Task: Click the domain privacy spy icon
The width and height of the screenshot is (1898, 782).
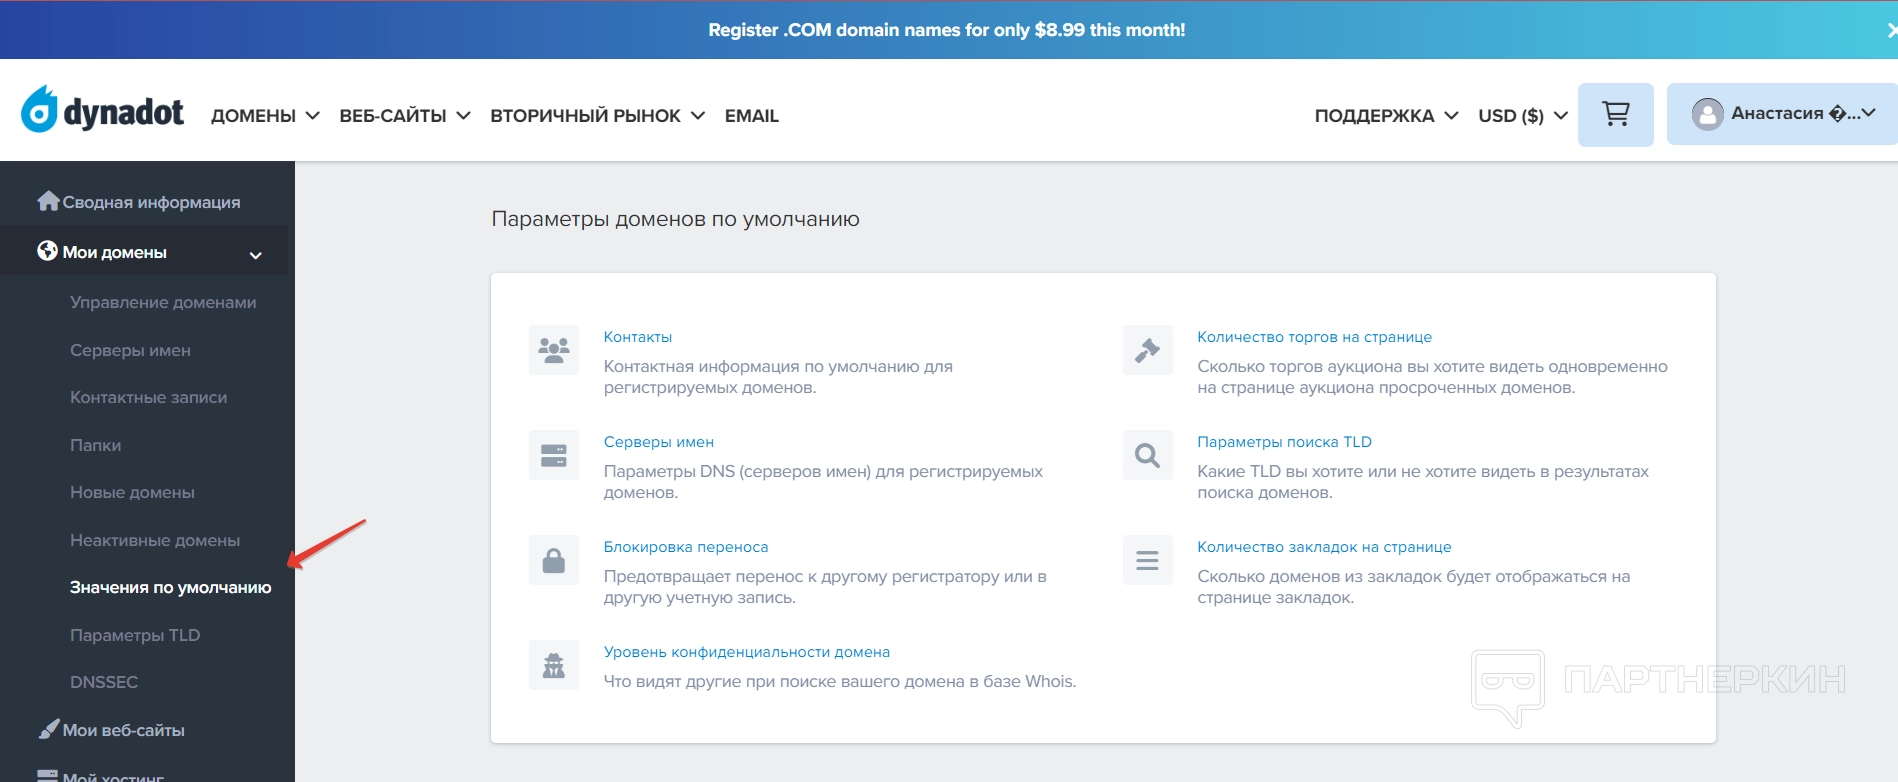Action: (x=554, y=665)
